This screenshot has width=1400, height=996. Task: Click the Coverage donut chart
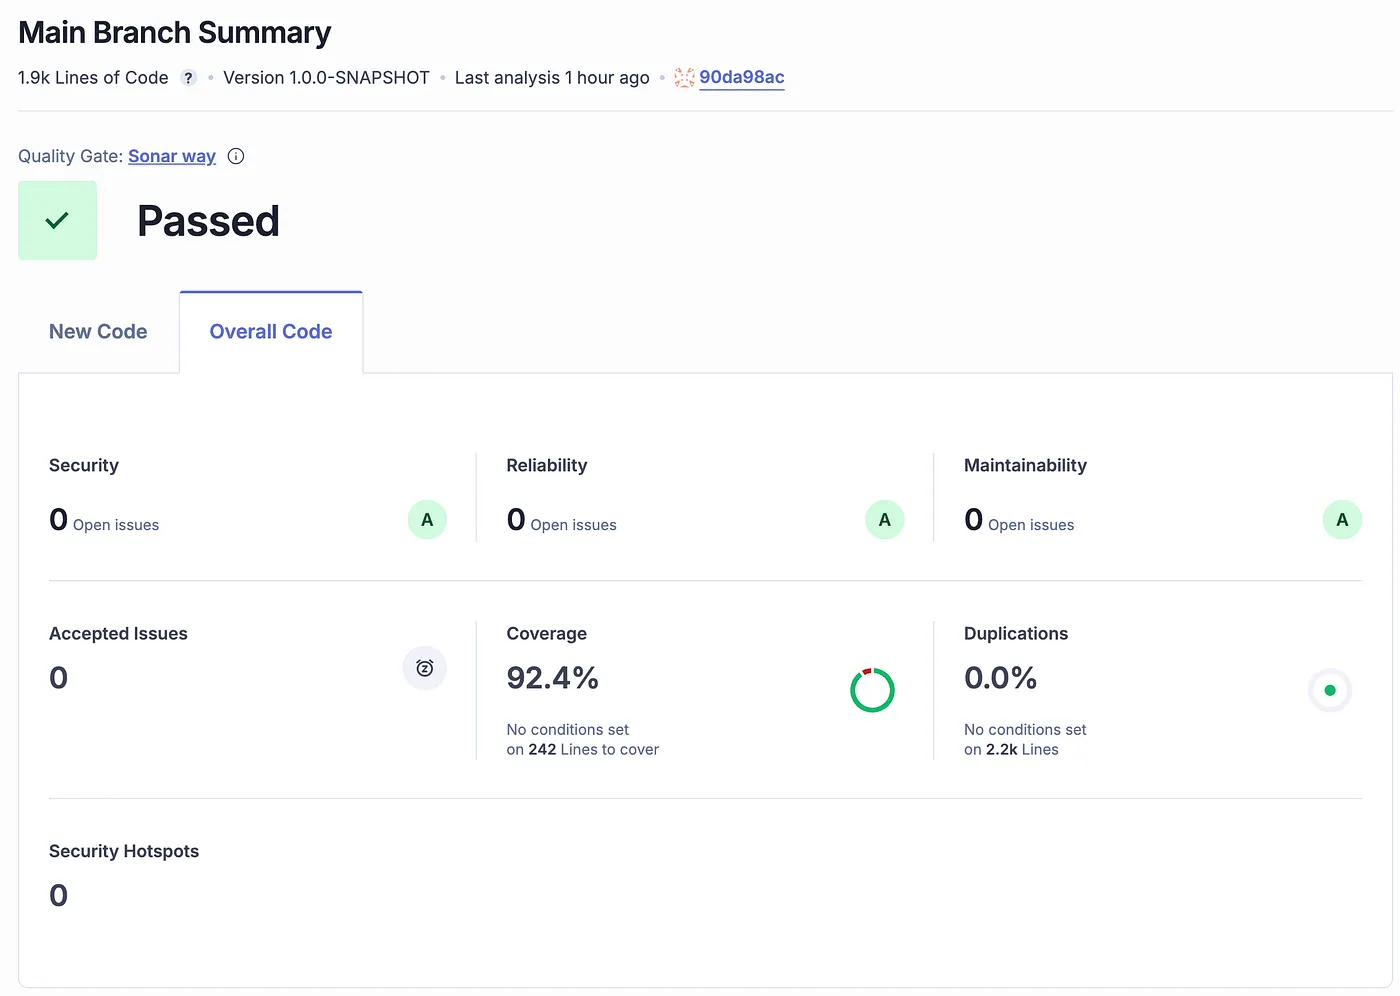[872, 690]
